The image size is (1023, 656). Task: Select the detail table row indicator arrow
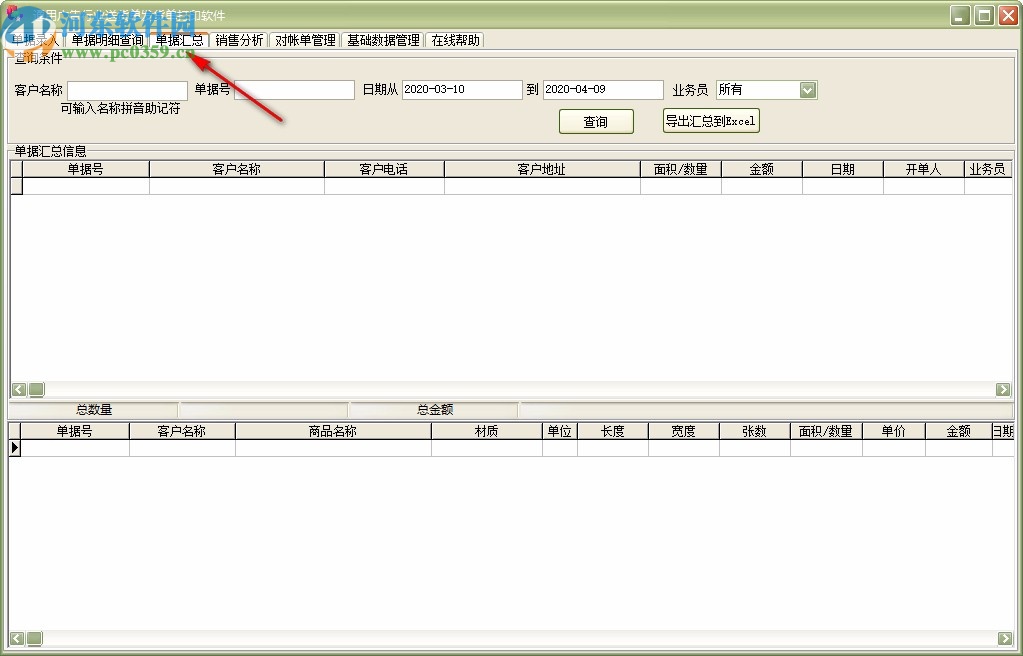[x=15, y=448]
